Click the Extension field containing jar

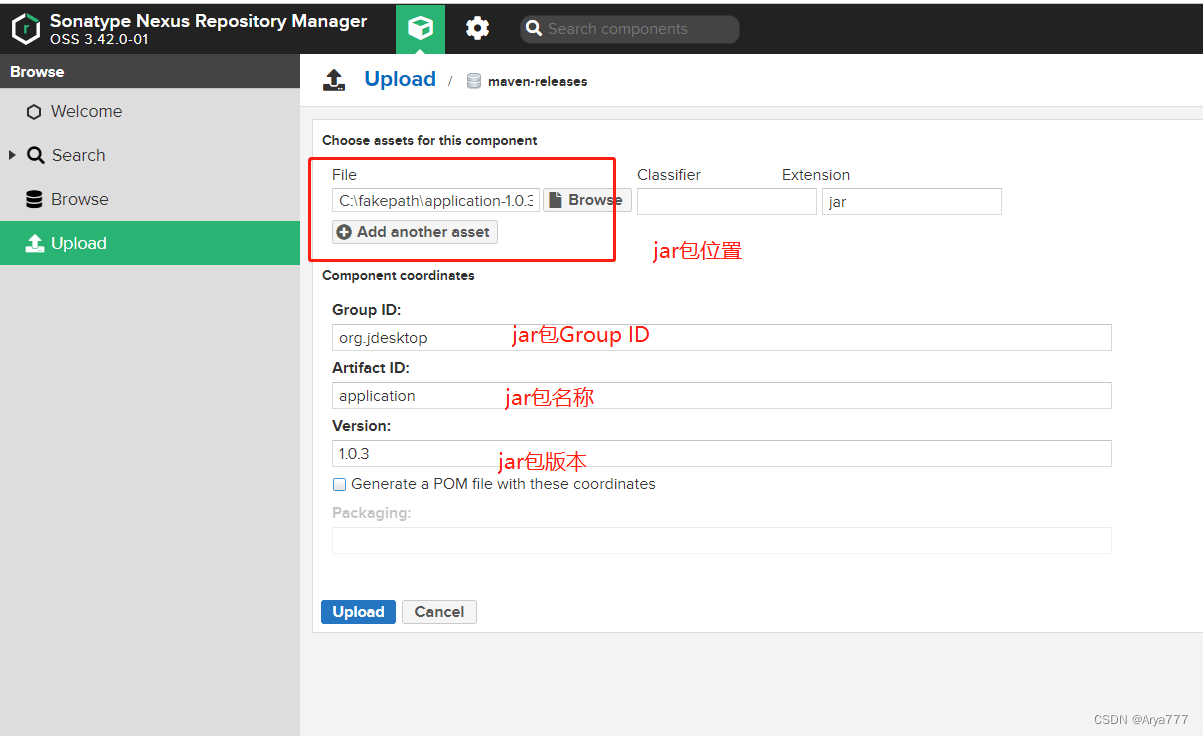point(912,201)
